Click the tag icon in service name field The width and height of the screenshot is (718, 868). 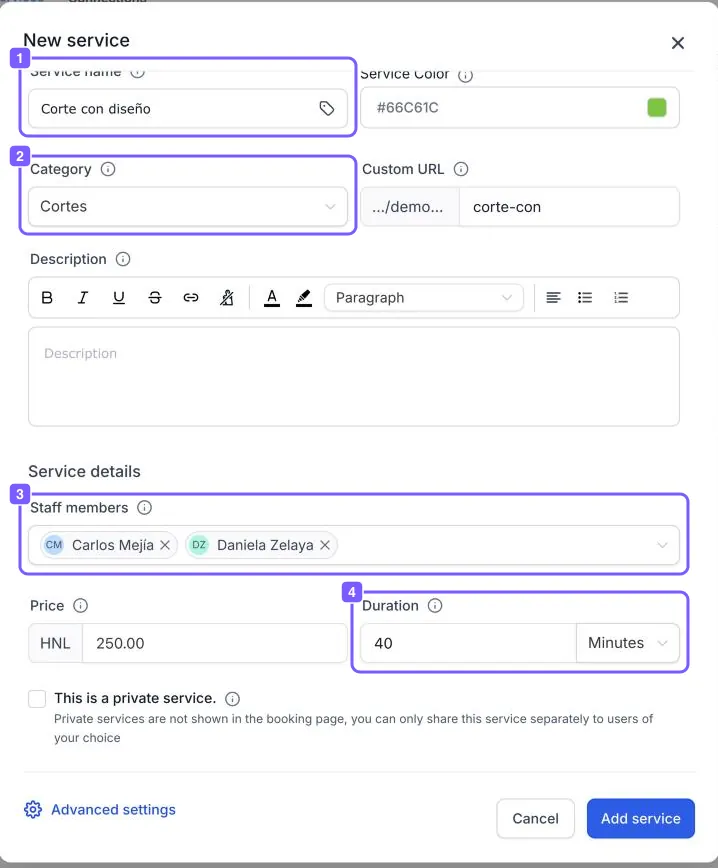click(327, 108)
